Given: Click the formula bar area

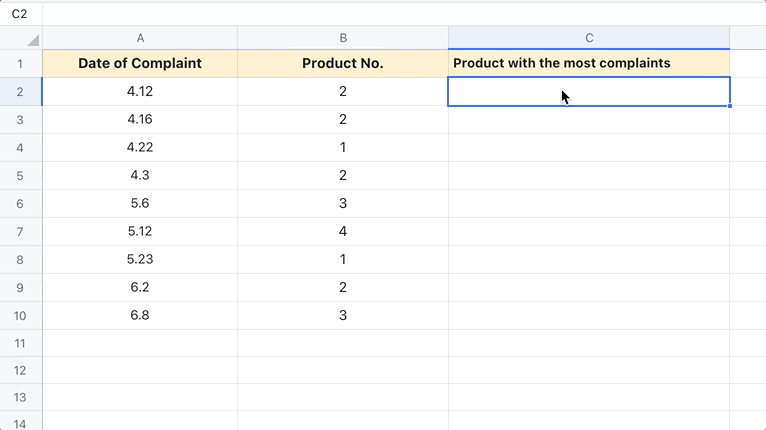Looking at the screenshot, I should [x=400, y=14].
